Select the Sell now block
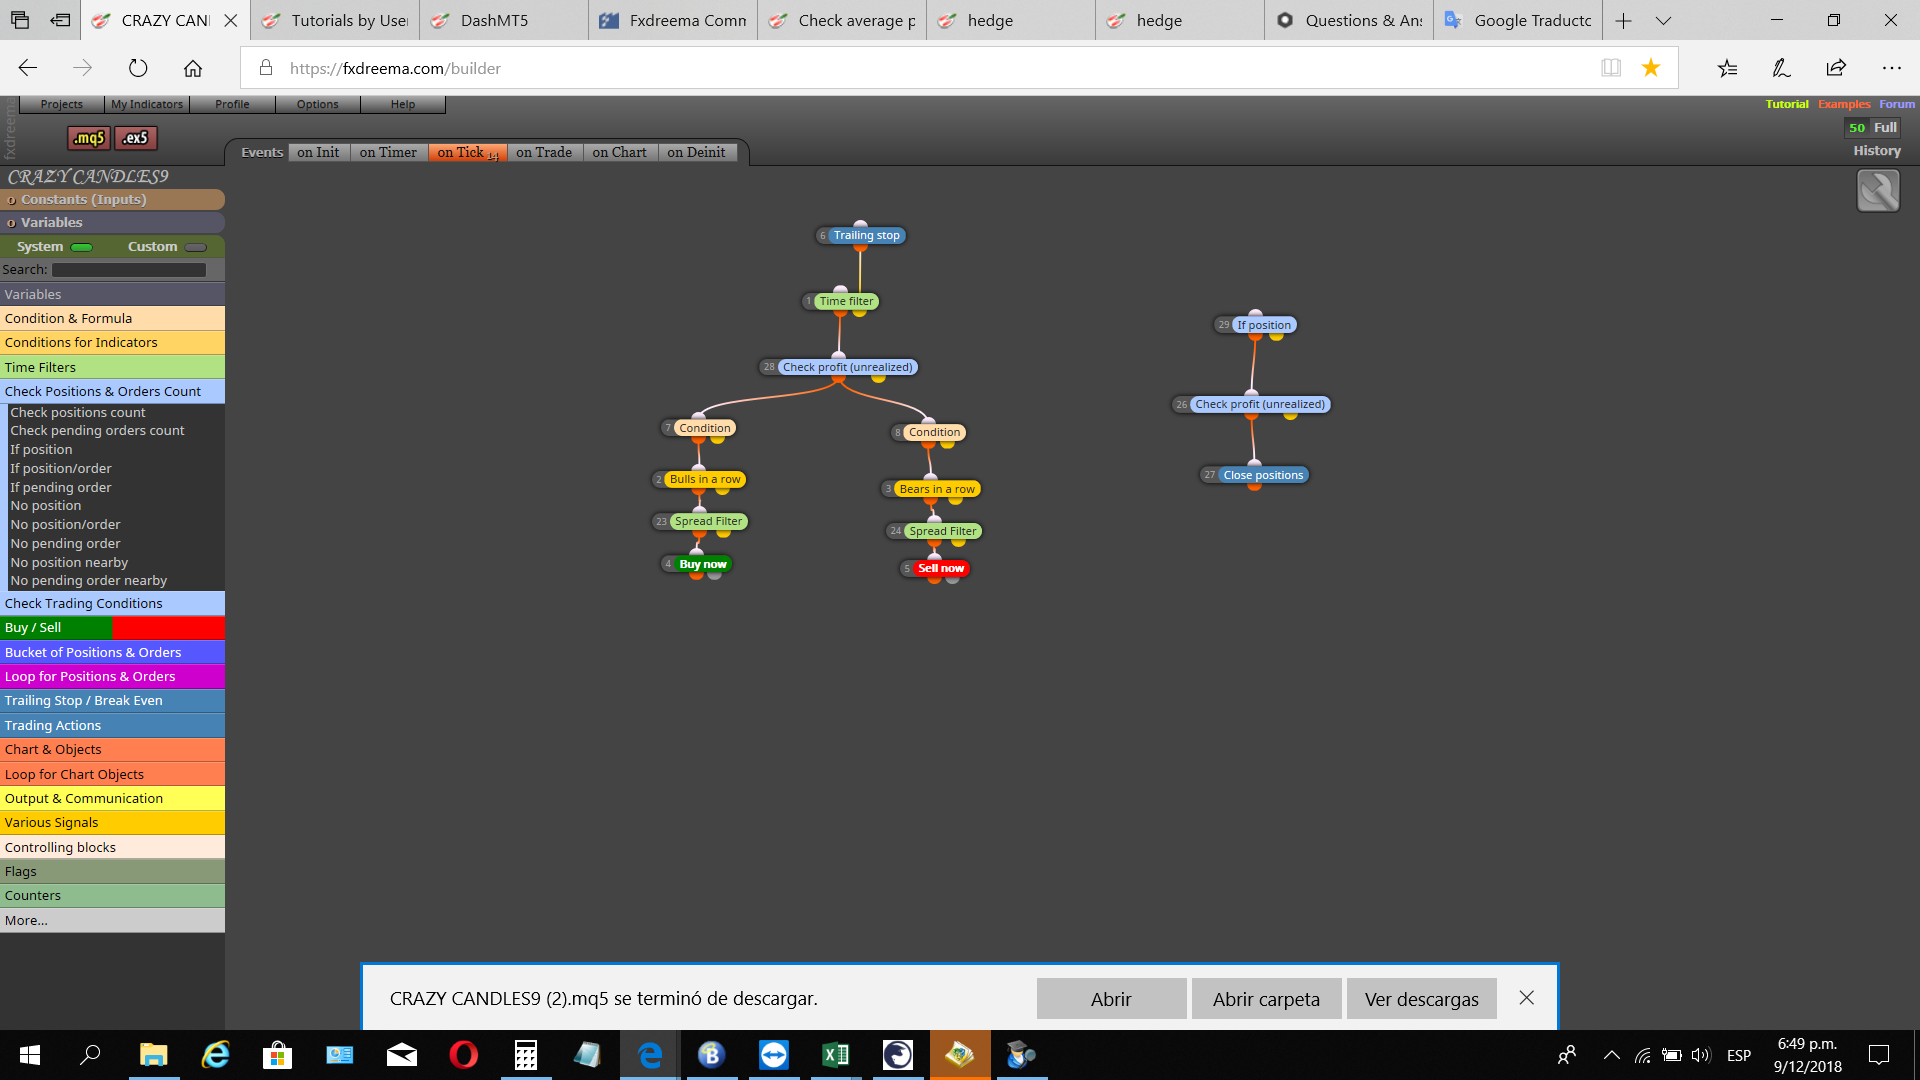1920x1080 pixels. point(941,568)
